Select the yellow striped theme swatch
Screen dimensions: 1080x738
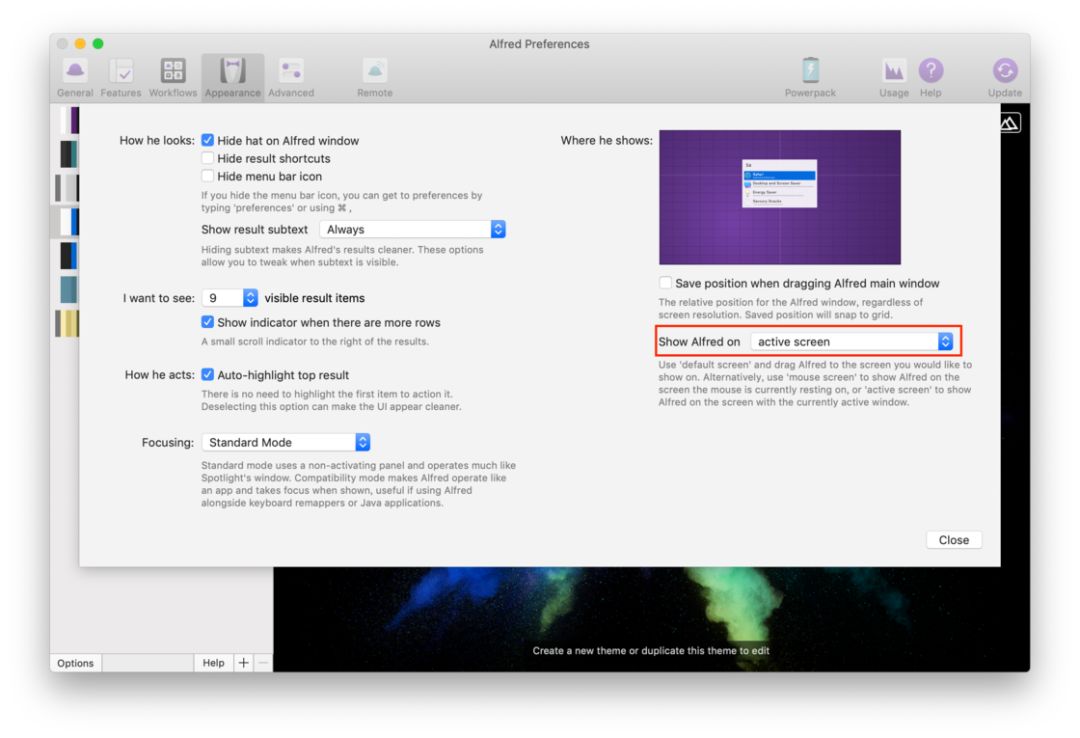(x=68, y=323)
